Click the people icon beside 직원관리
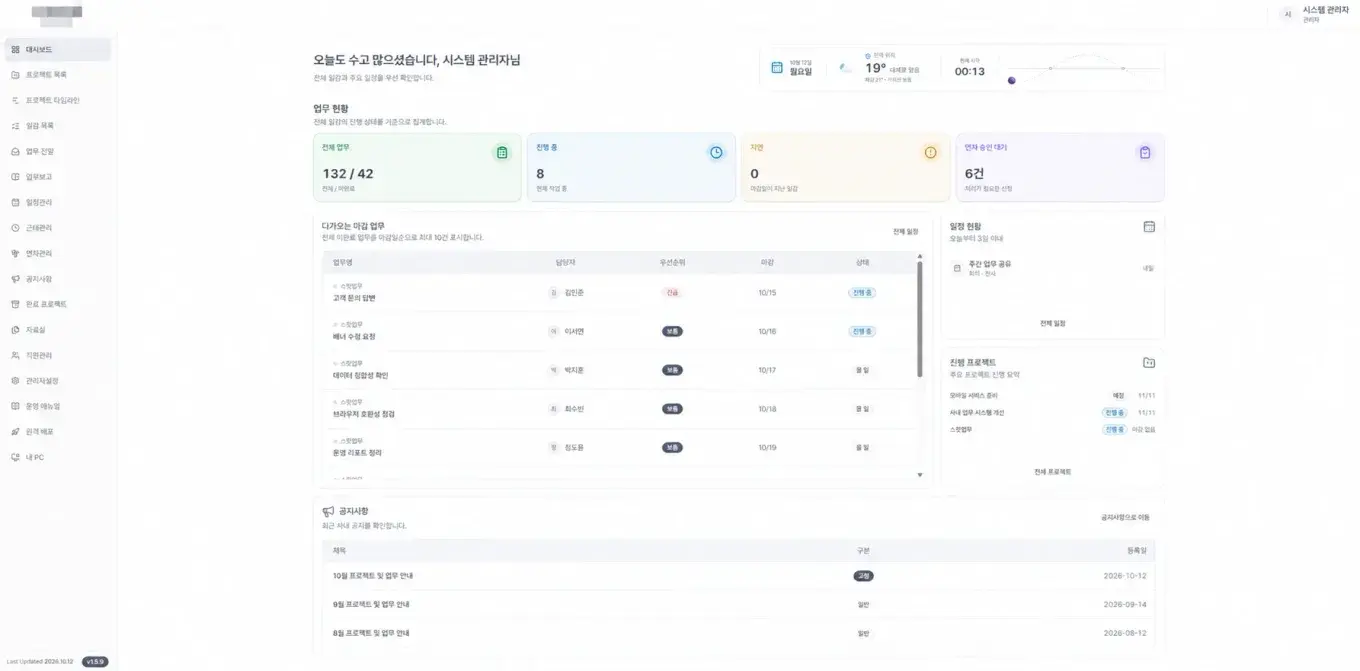The image size is (1360, 671). click(x=15, y=355)
